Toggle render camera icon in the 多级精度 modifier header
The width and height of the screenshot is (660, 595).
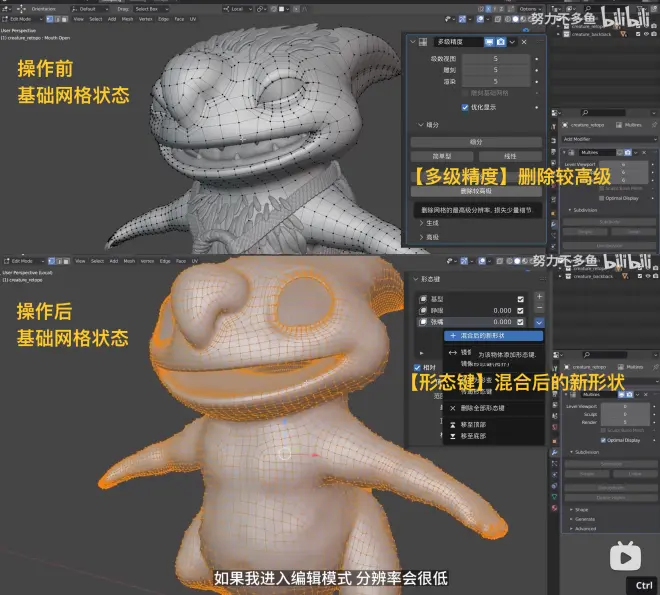click(x=500, y=42)
